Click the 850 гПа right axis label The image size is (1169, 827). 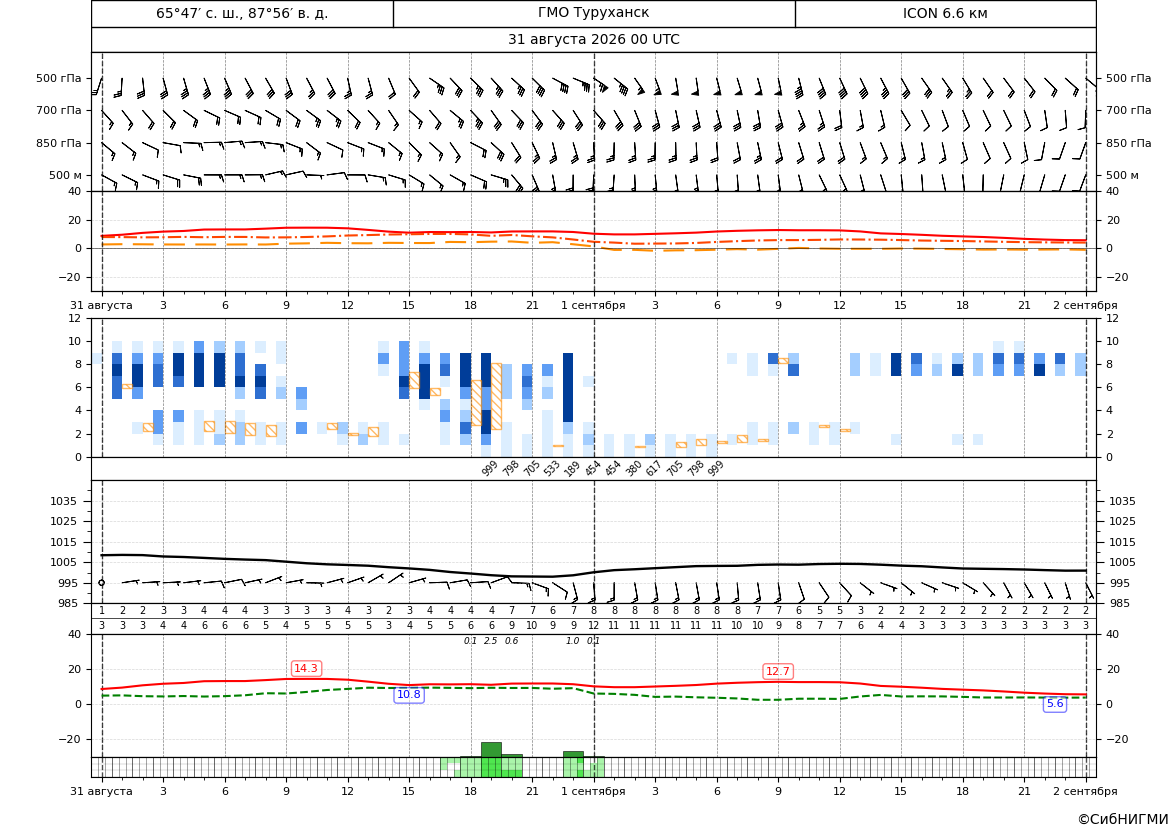(1129, 143)
